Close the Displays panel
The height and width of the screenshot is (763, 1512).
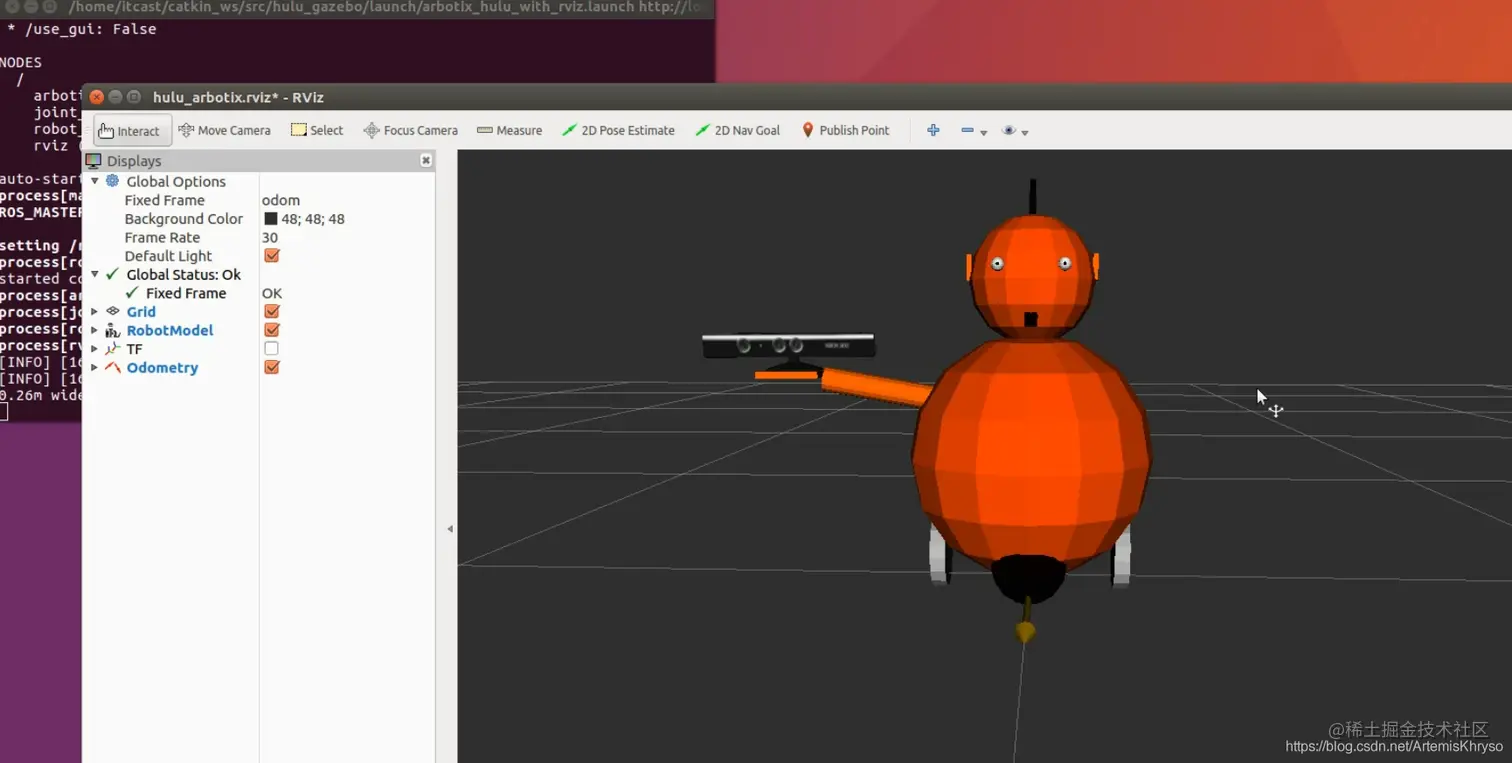[x=426, y=160]
